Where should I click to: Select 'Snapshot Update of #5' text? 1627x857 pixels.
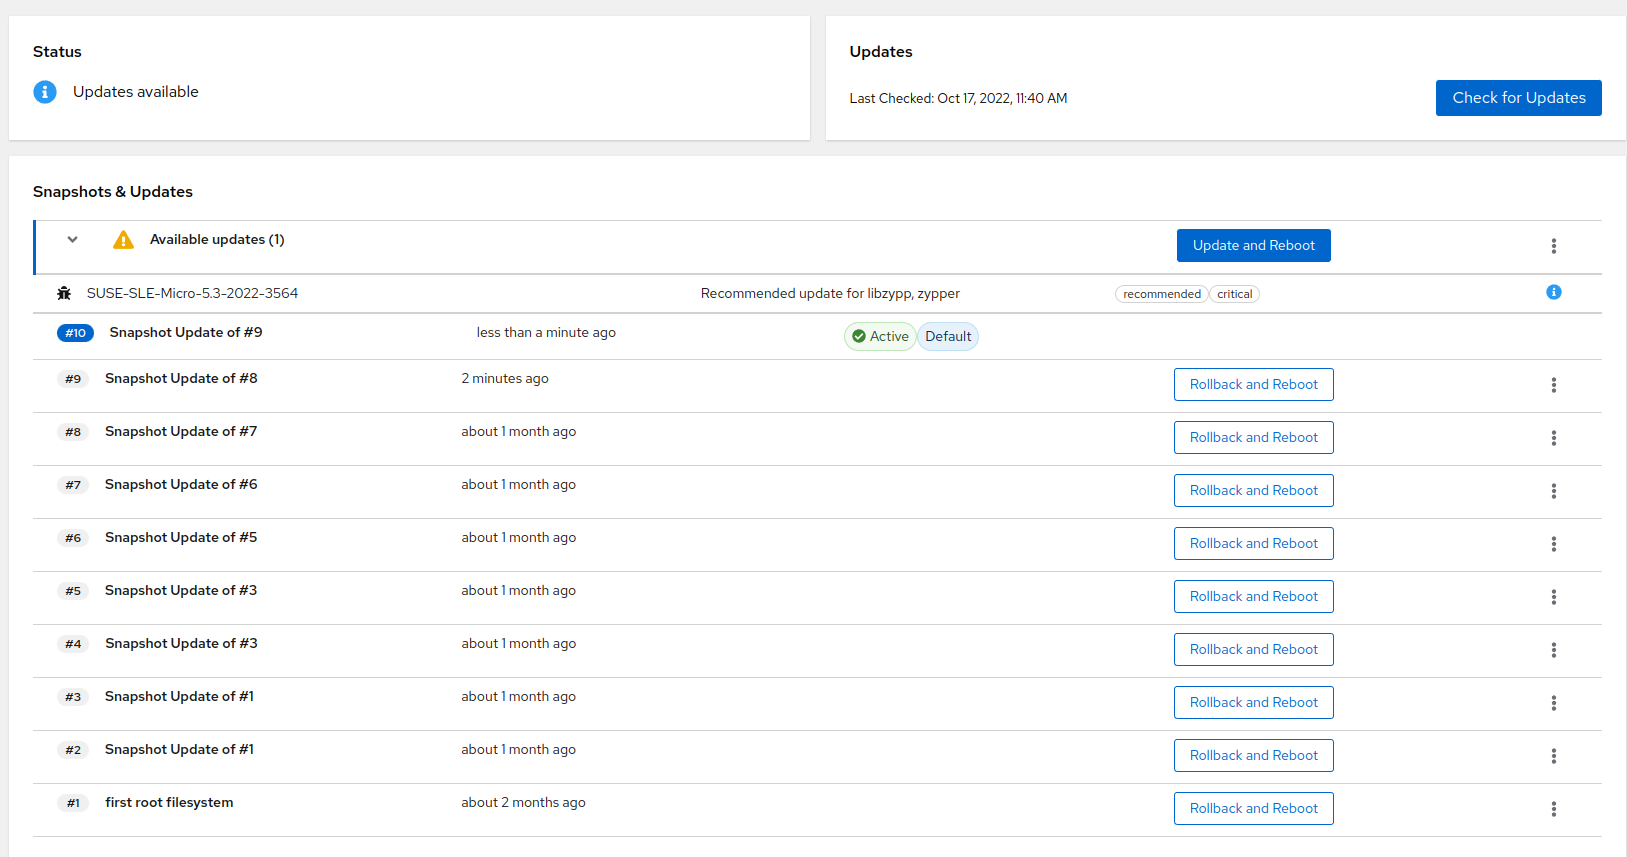tap(181, 538)
